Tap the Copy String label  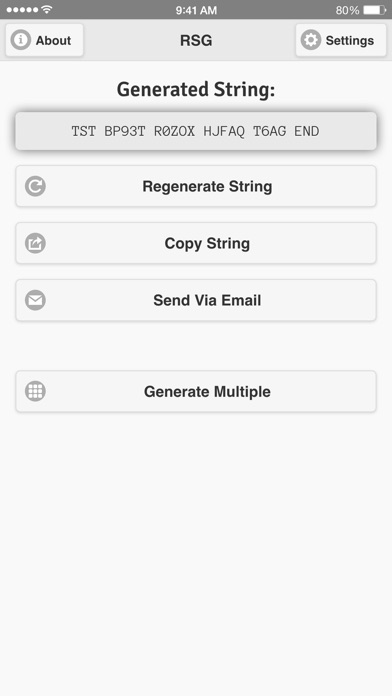pyautogui.click(x=207, y=243)
